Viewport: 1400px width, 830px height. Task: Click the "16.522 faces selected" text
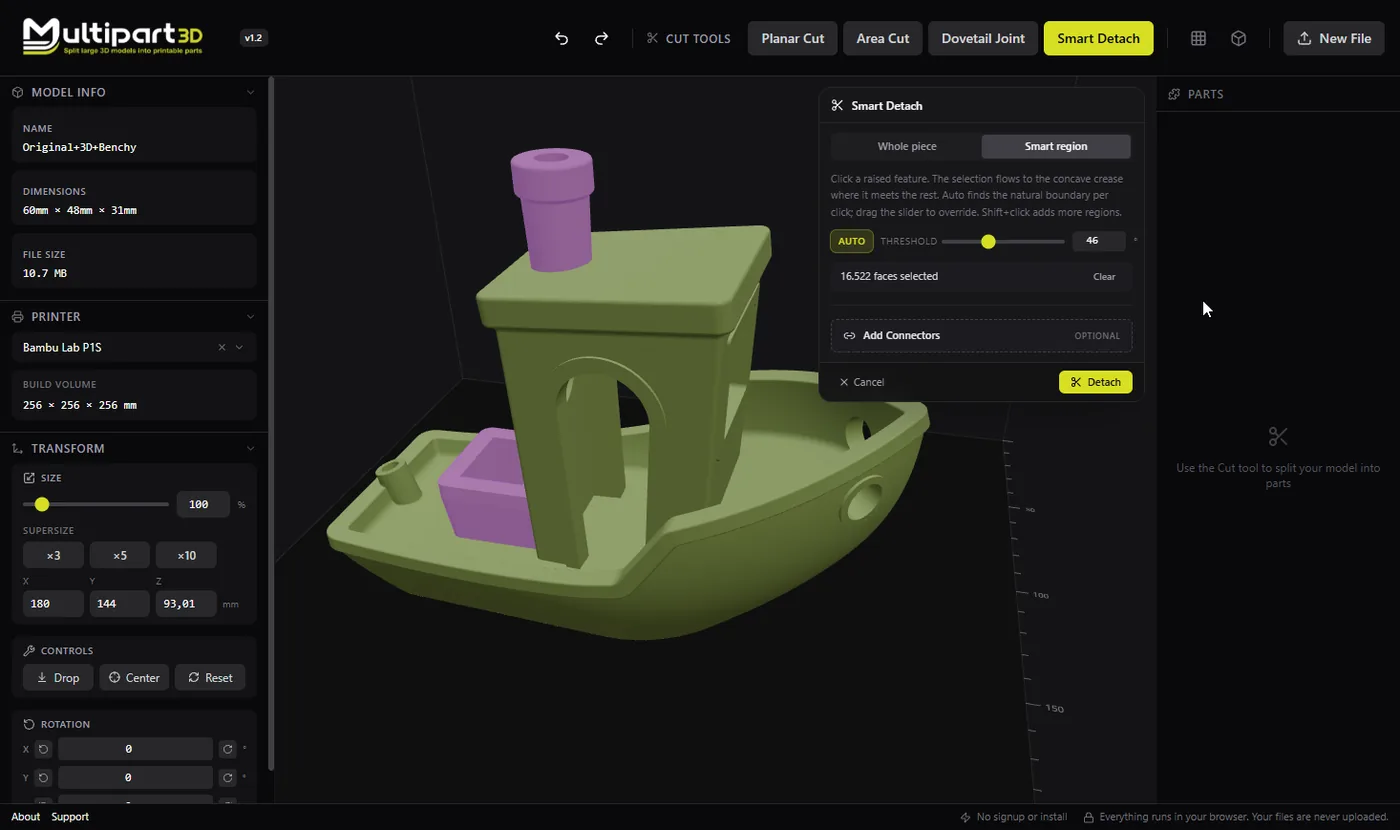(x=889, y=277)
